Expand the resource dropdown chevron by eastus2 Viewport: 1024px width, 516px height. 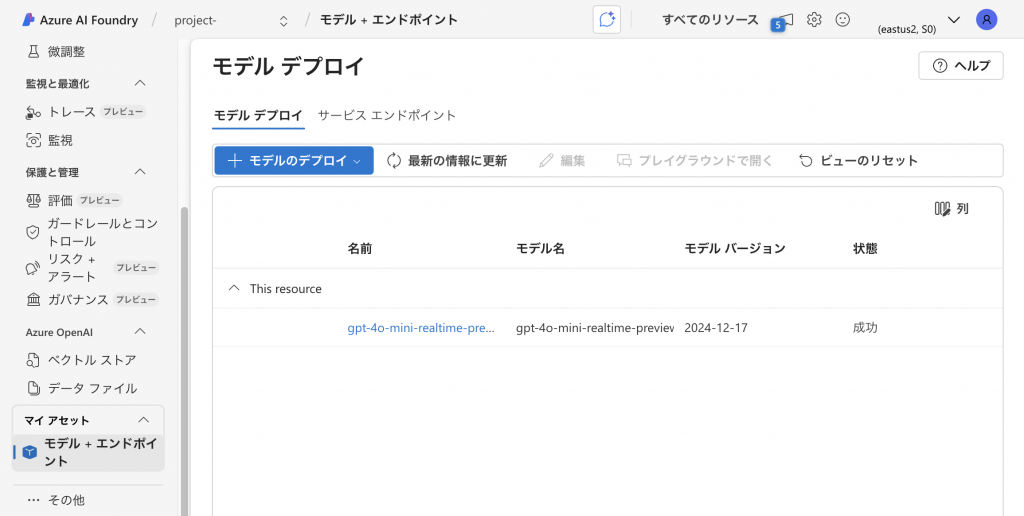(x=953, y=20)
